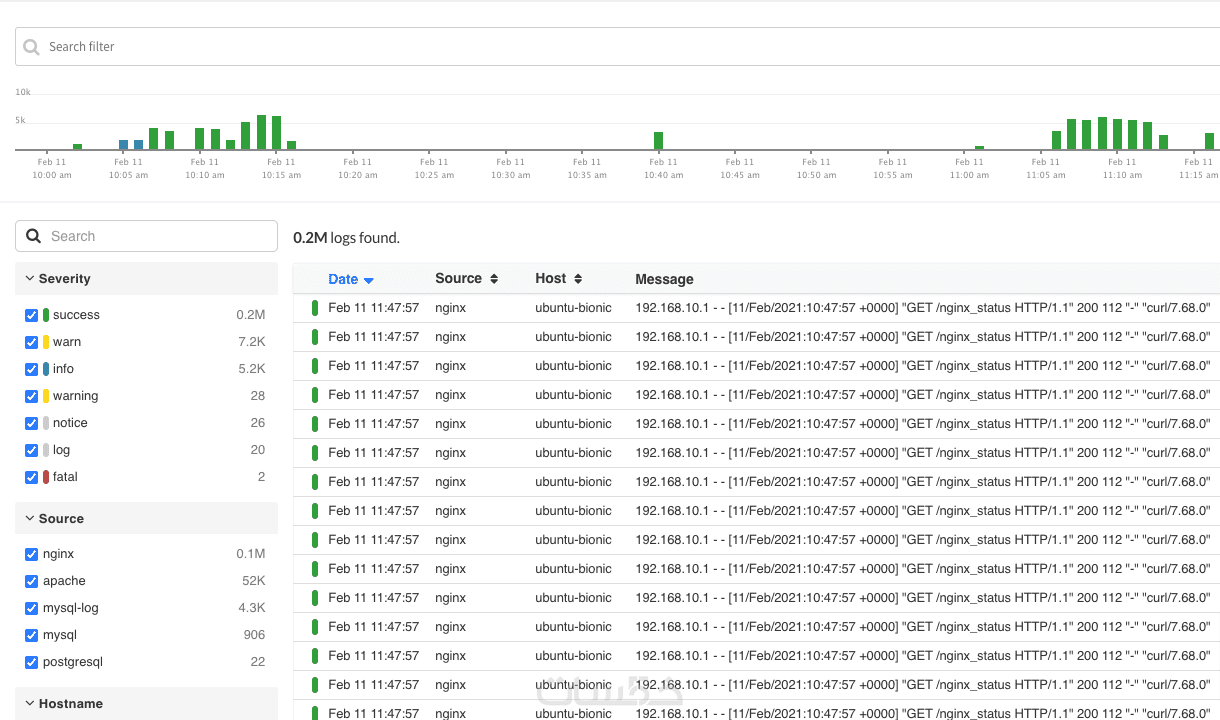Image resolution: width=1220 pixels, height=720 pixels.
Task: Focus the Search filter input field
Action: point(617,47)
